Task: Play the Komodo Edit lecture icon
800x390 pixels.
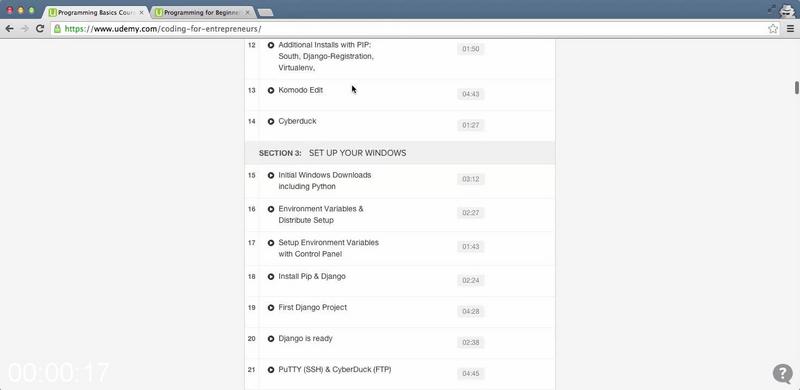Action: click(271, 90)
